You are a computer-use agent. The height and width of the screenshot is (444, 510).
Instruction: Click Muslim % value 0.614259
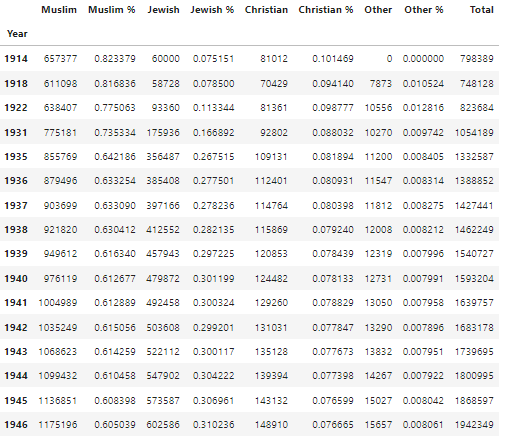pyautogui.click(x=115, y=352)
